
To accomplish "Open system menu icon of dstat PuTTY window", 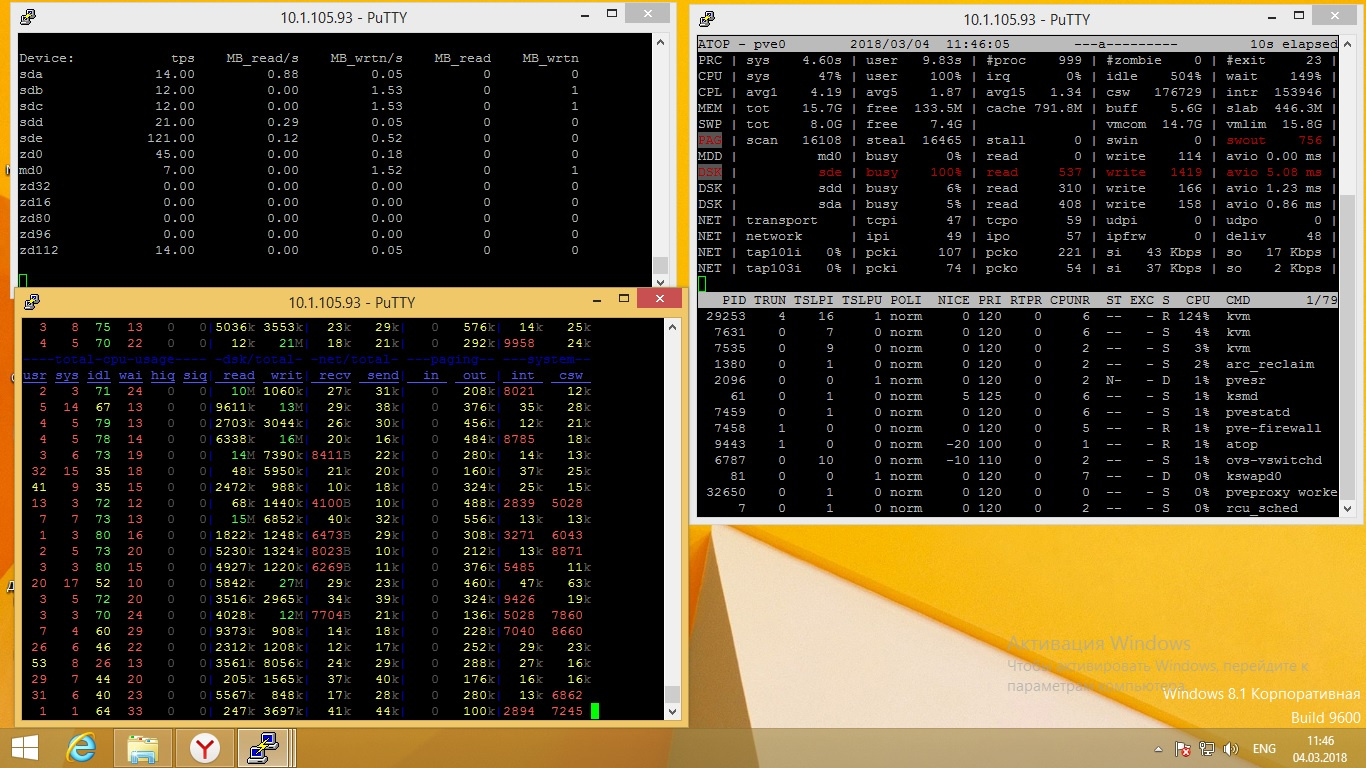I will [32, 302].
